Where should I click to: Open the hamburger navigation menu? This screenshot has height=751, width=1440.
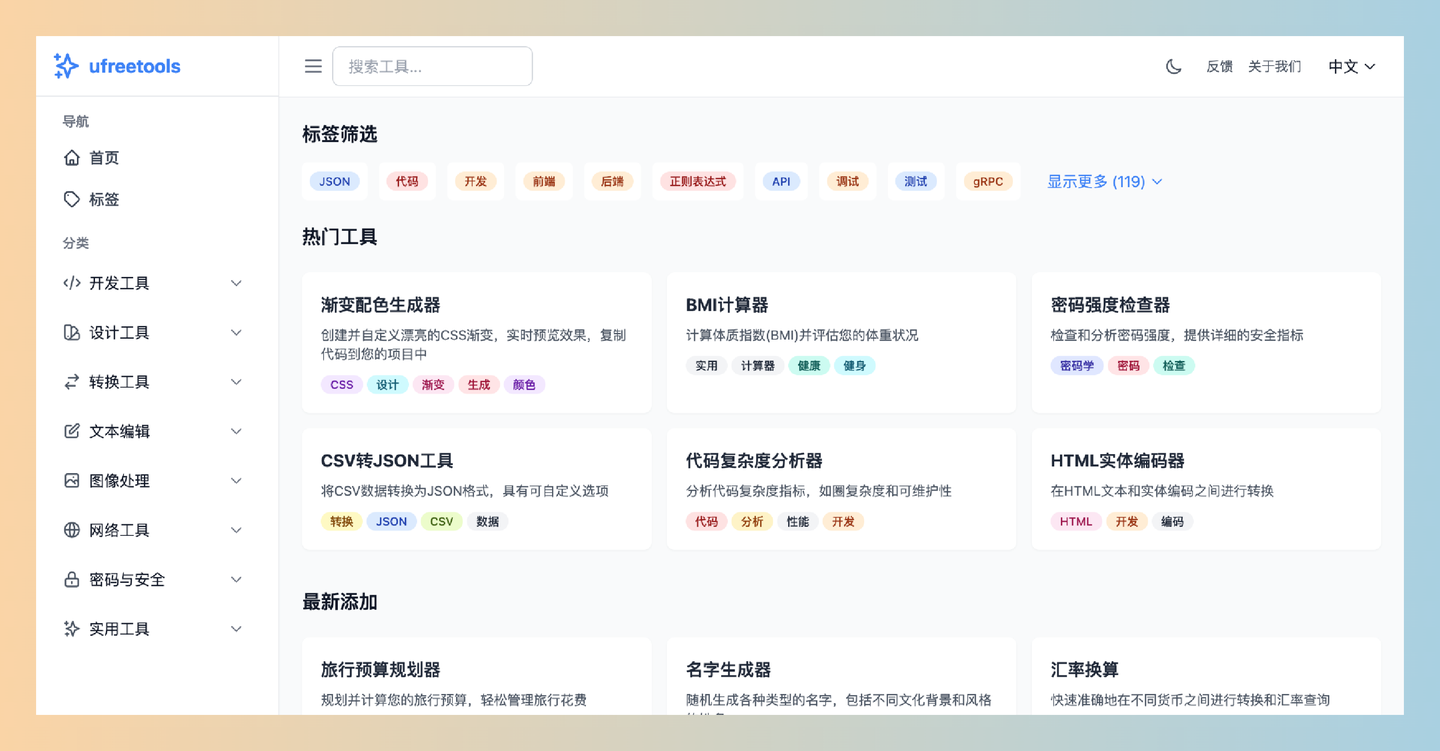pyautogui.click(x=313, y=66)
